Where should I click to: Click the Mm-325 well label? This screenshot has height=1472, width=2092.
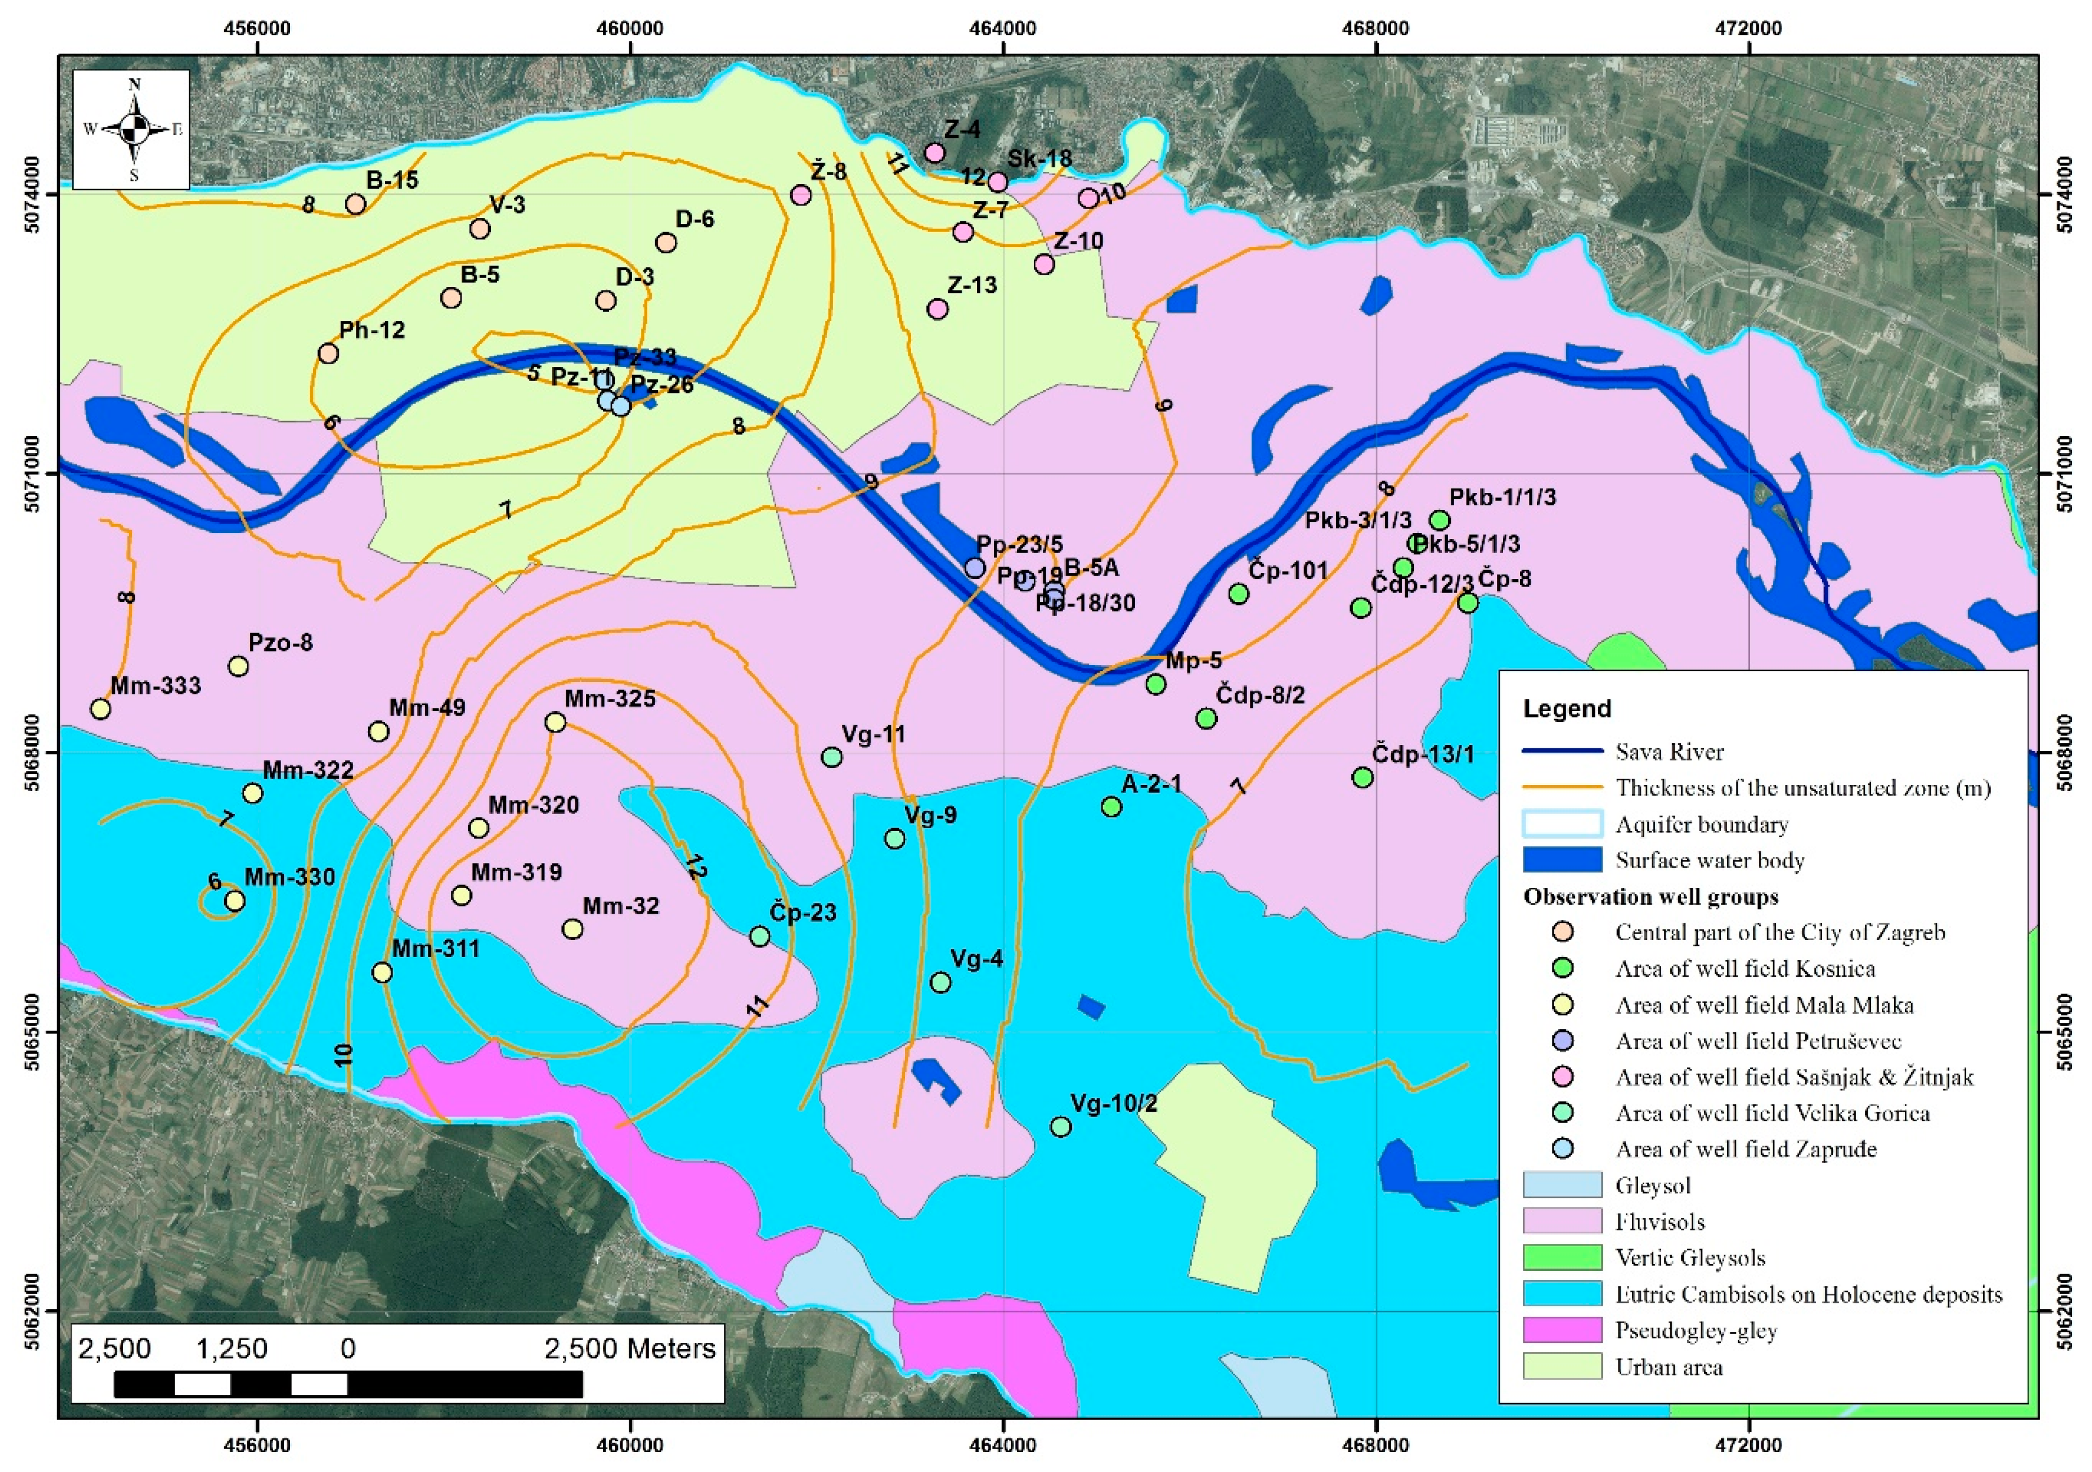610,699
